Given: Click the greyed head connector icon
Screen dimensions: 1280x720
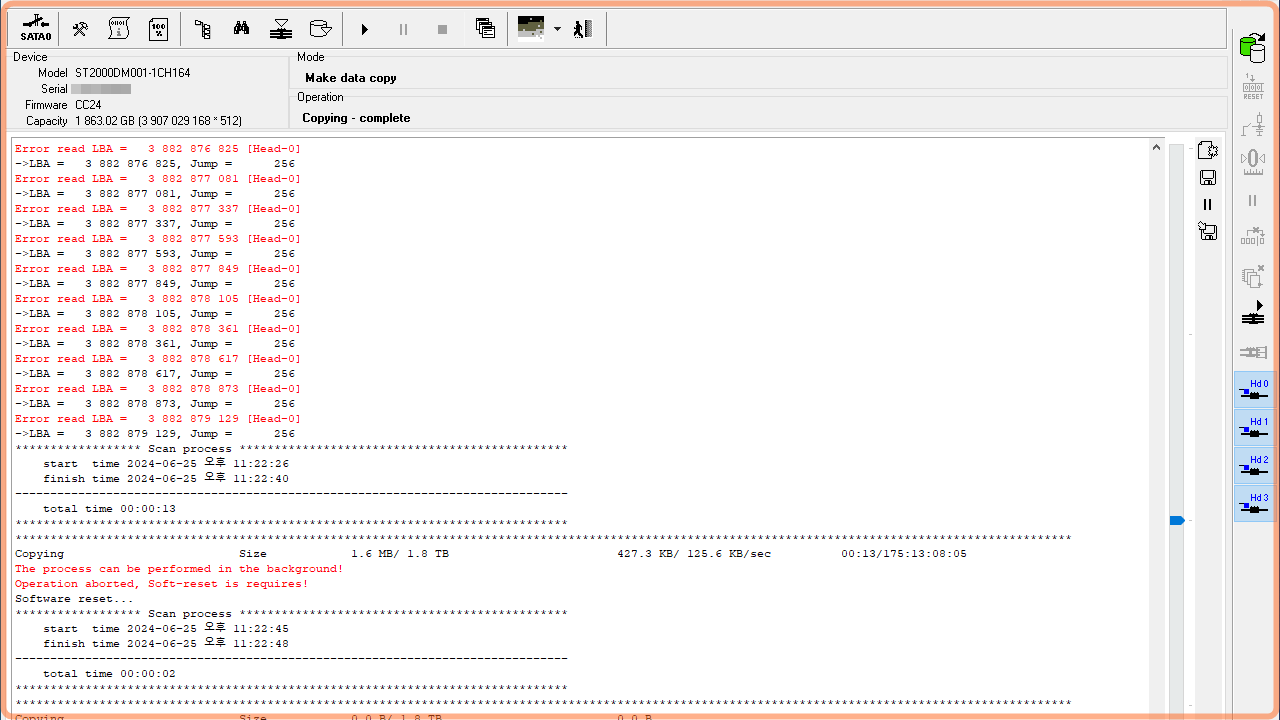Looking at the screenshot, I should (x=1253, y=352).
